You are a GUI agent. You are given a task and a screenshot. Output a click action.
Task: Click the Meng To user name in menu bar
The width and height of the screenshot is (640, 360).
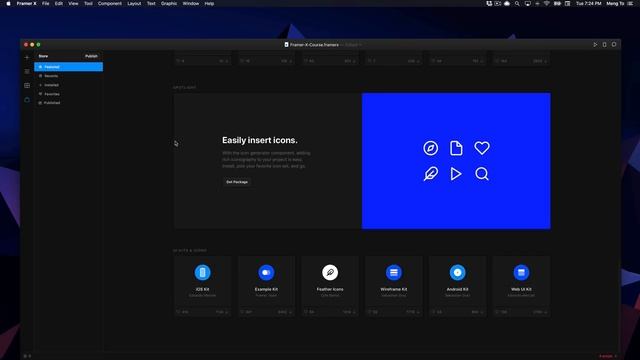[x=615, y=3]
